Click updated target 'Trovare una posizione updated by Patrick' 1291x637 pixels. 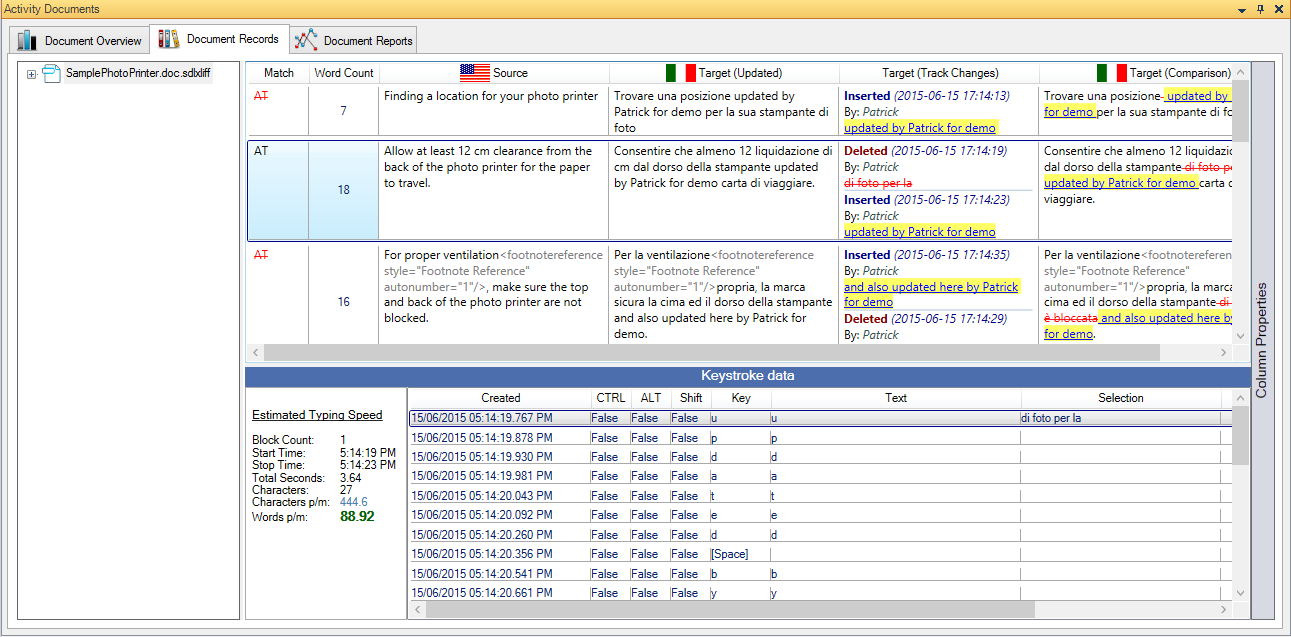click(722, 112)
